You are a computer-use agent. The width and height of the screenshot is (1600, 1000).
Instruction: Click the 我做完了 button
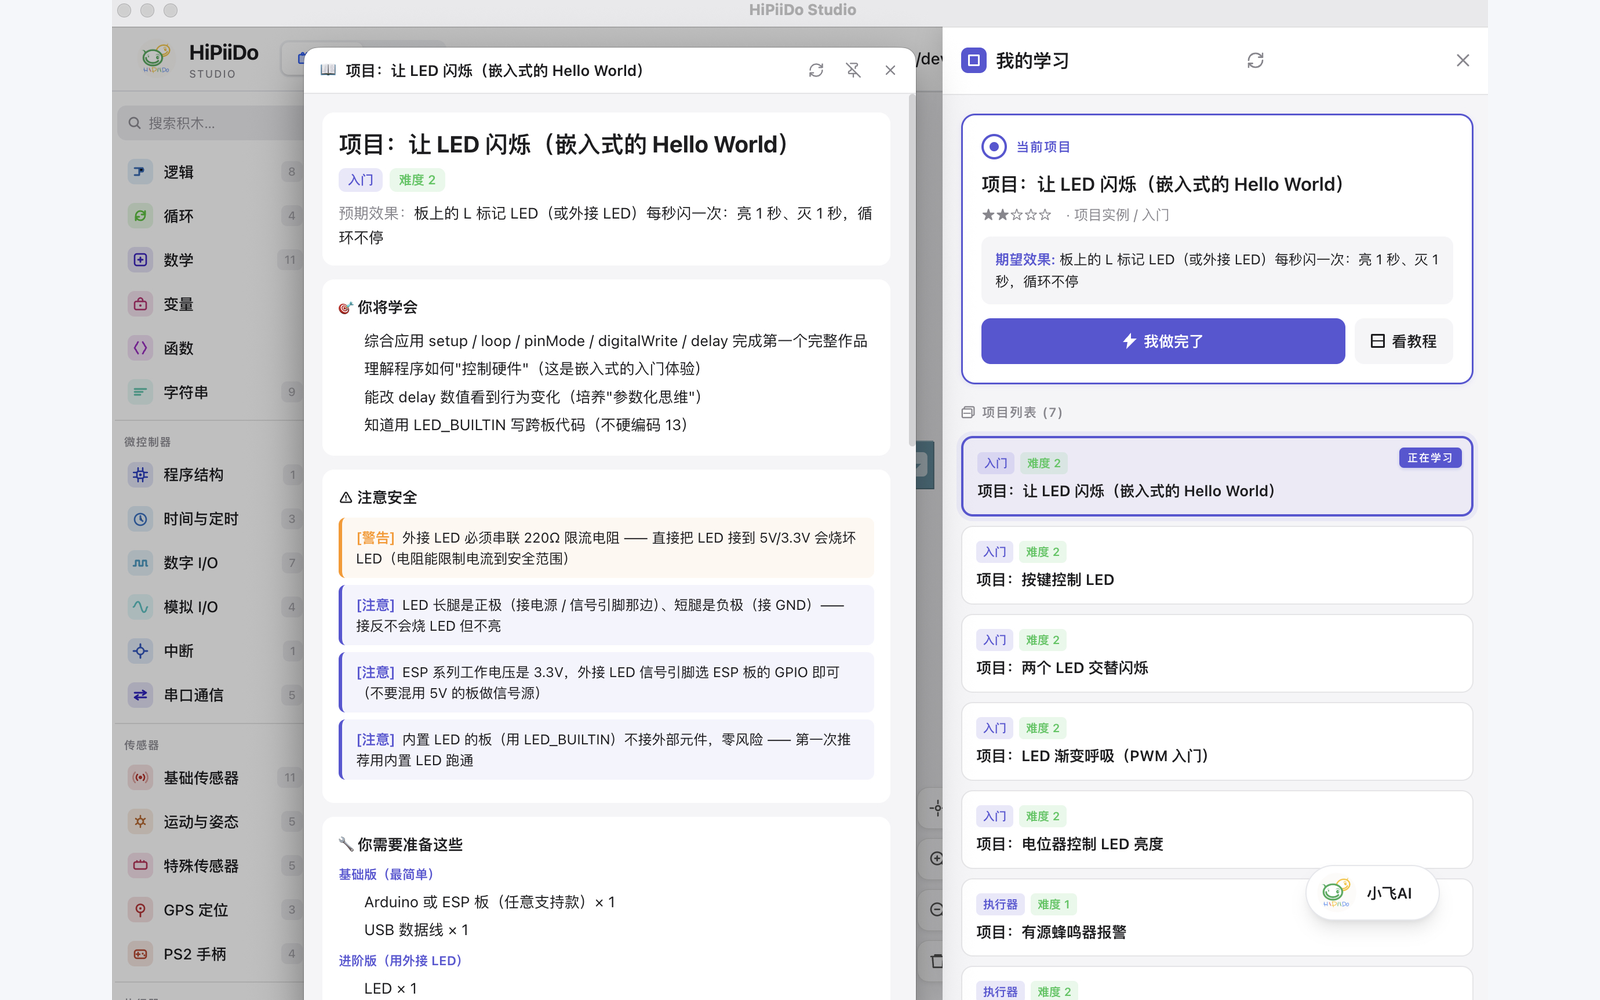pyautogui.click(x=1163, y=341)
